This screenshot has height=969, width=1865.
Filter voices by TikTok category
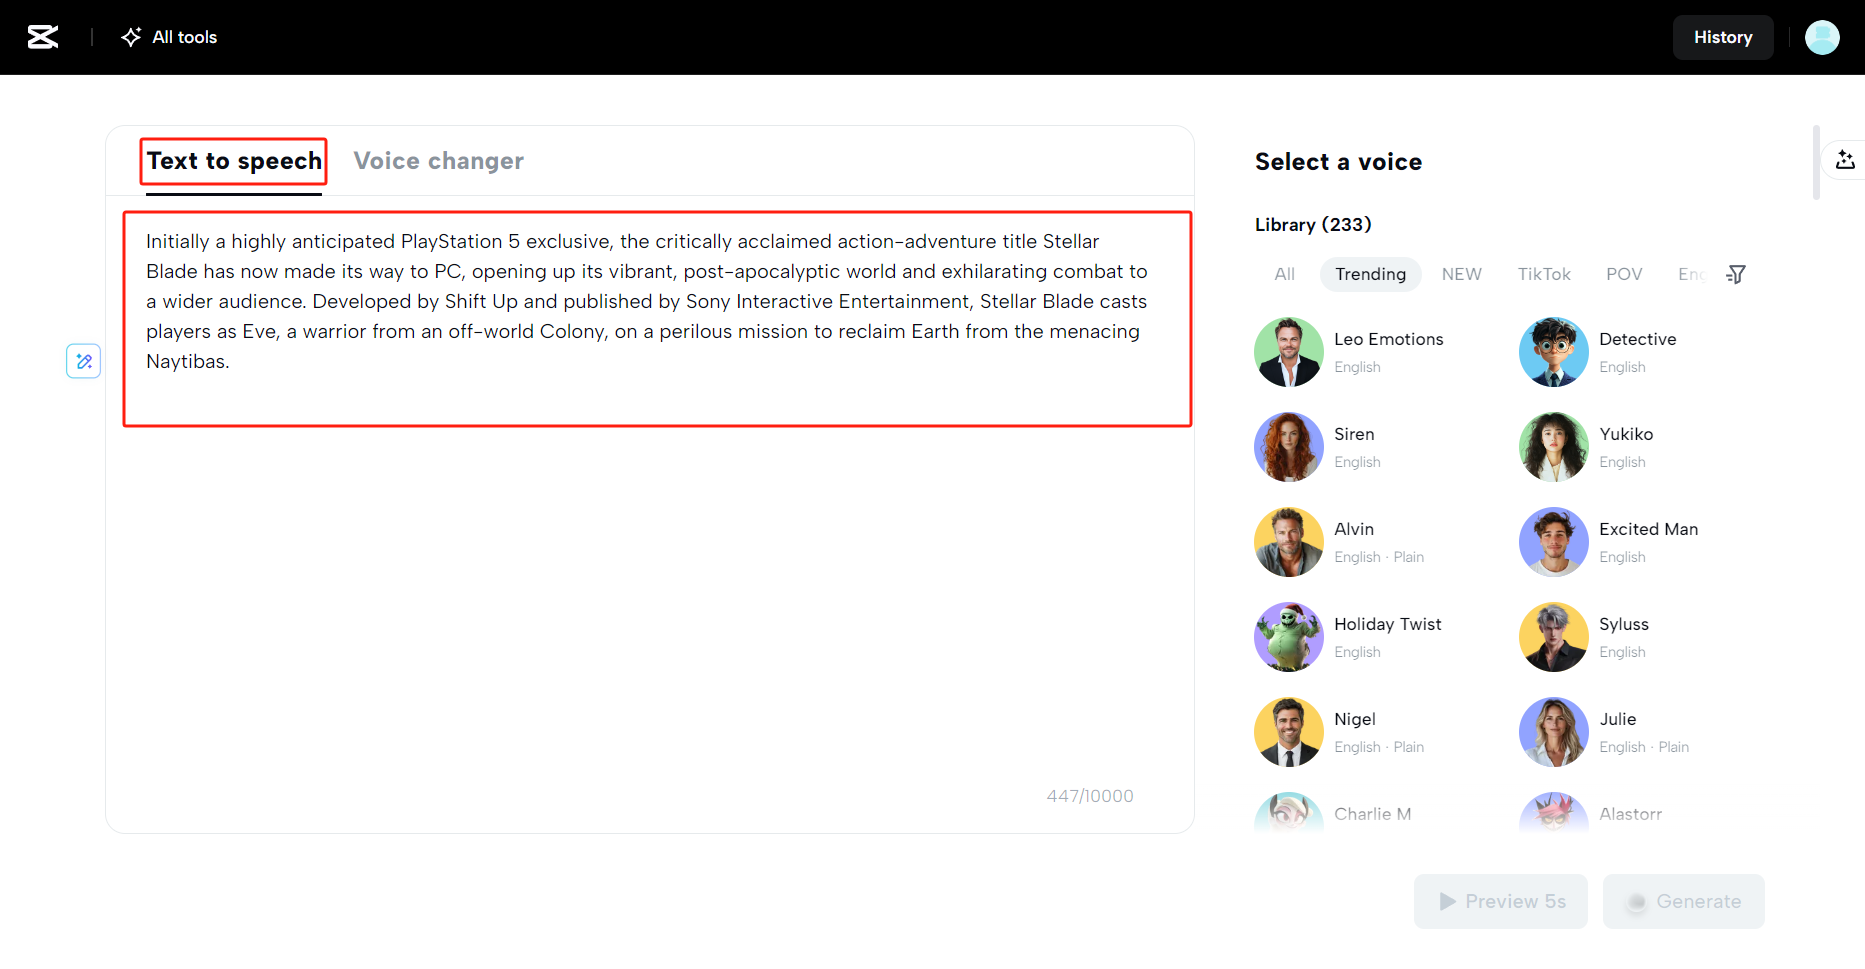pos(1543,274)
